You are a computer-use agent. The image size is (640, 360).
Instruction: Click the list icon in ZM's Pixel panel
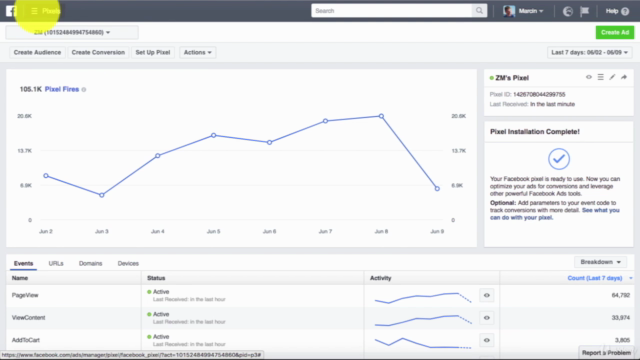click(x=600, y=77)
